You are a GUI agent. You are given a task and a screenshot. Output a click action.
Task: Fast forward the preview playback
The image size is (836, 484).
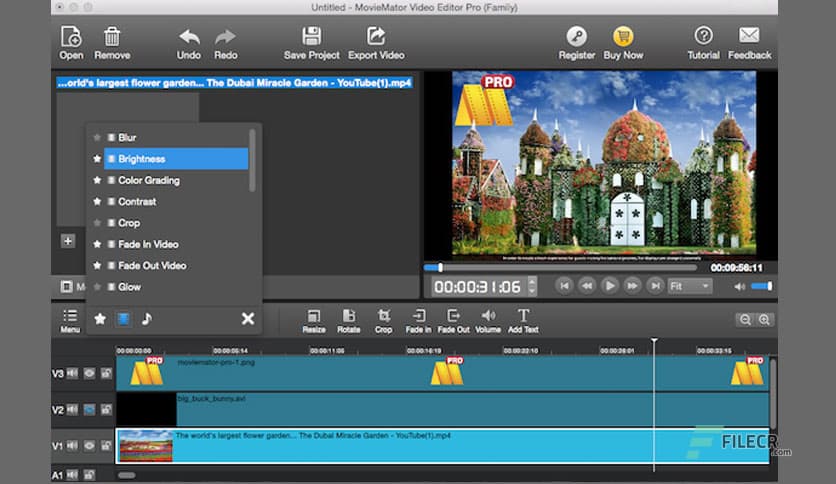point(632,286)
